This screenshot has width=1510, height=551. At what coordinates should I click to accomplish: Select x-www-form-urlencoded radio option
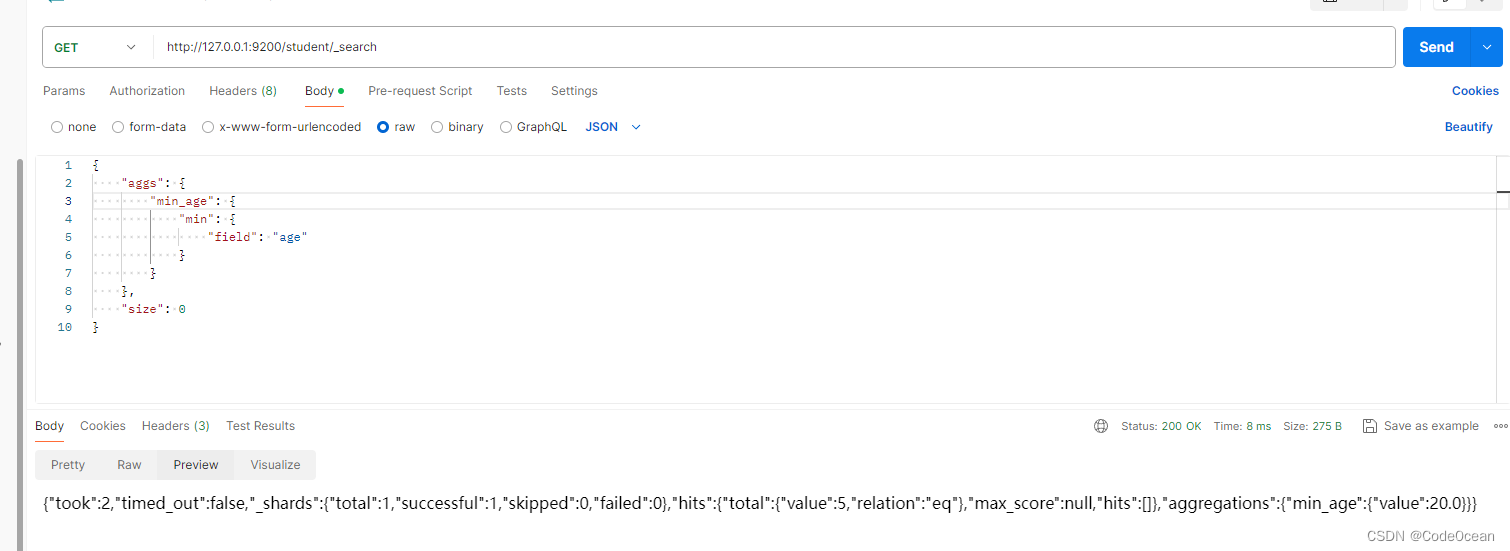208,127
